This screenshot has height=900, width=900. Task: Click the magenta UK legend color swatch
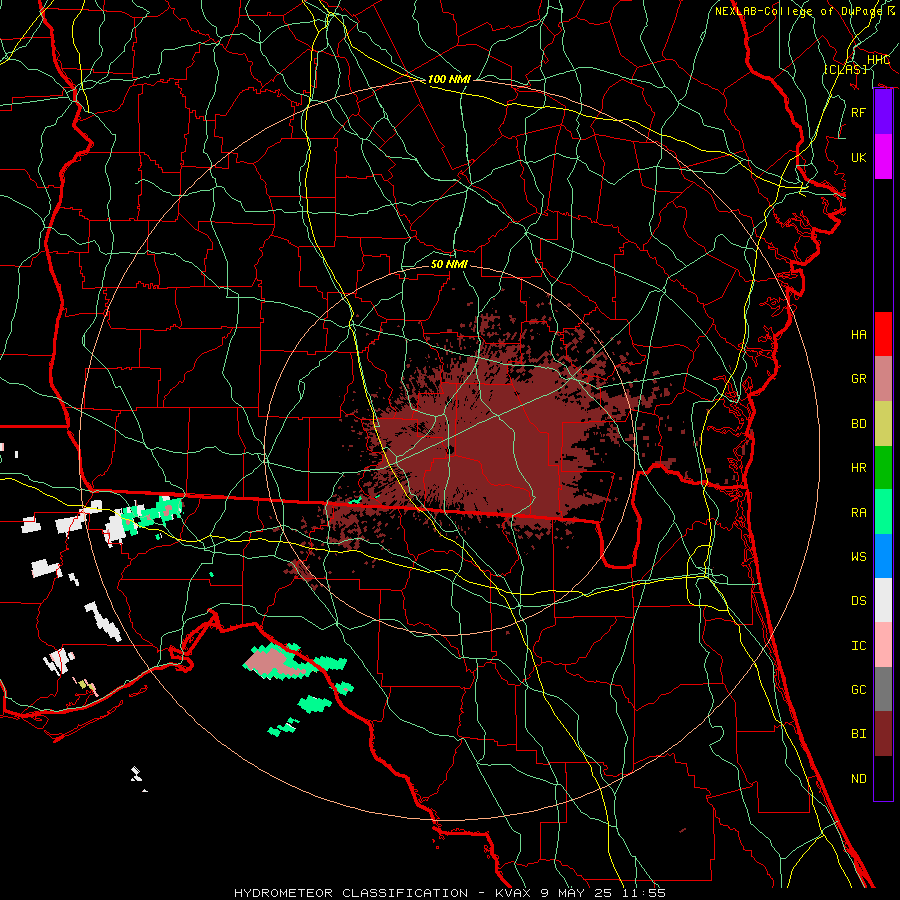(883, 157)
